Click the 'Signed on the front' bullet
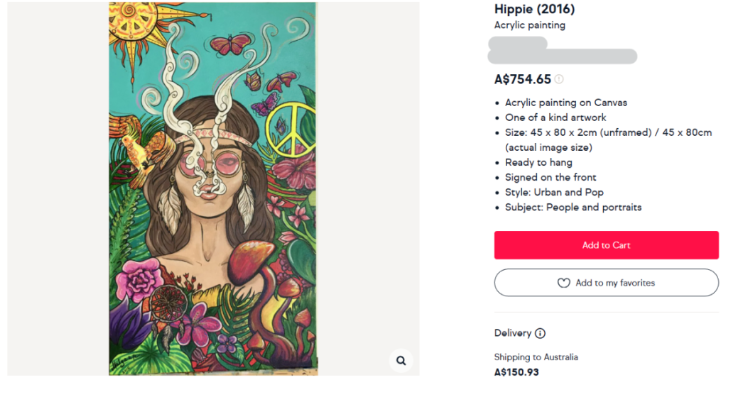Screen dimensions: 737x395 [550, 177]
